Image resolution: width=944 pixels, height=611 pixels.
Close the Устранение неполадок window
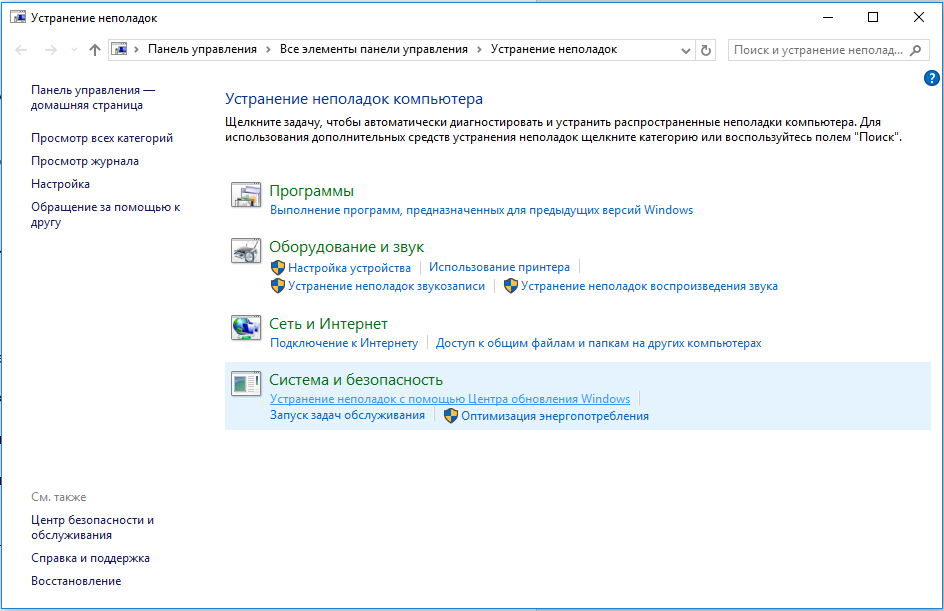(x=919, y=17)
